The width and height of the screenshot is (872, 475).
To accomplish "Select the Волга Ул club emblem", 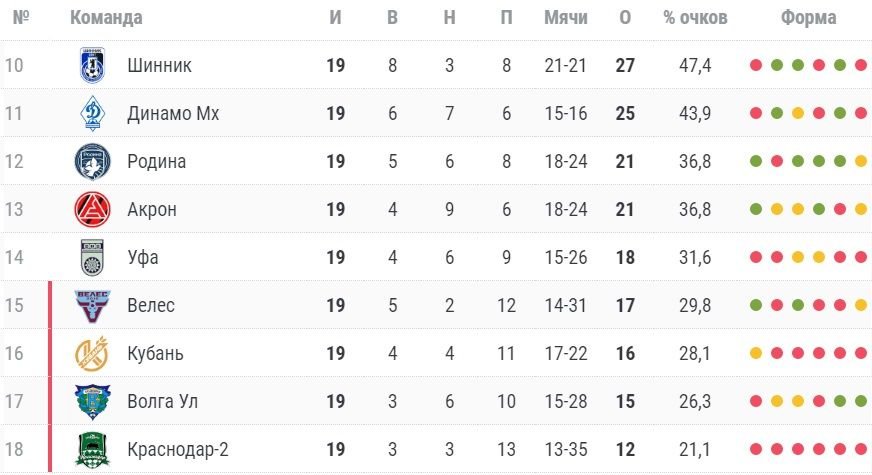I will (92, 402).
